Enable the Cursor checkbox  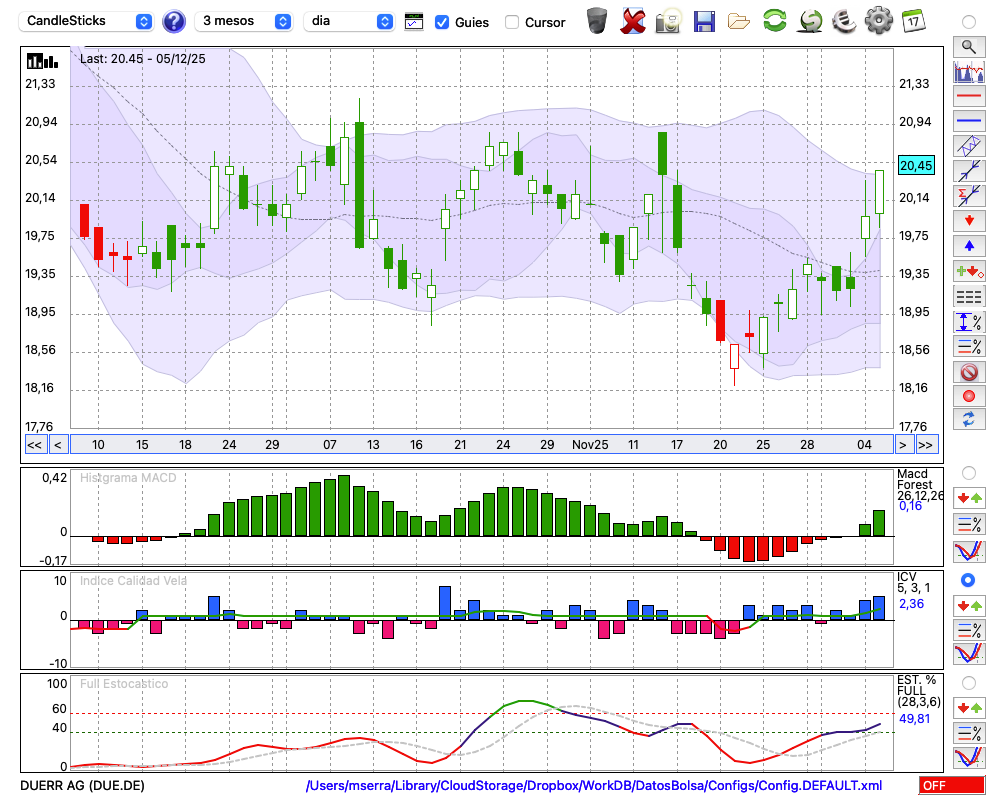tap(512, 22)
